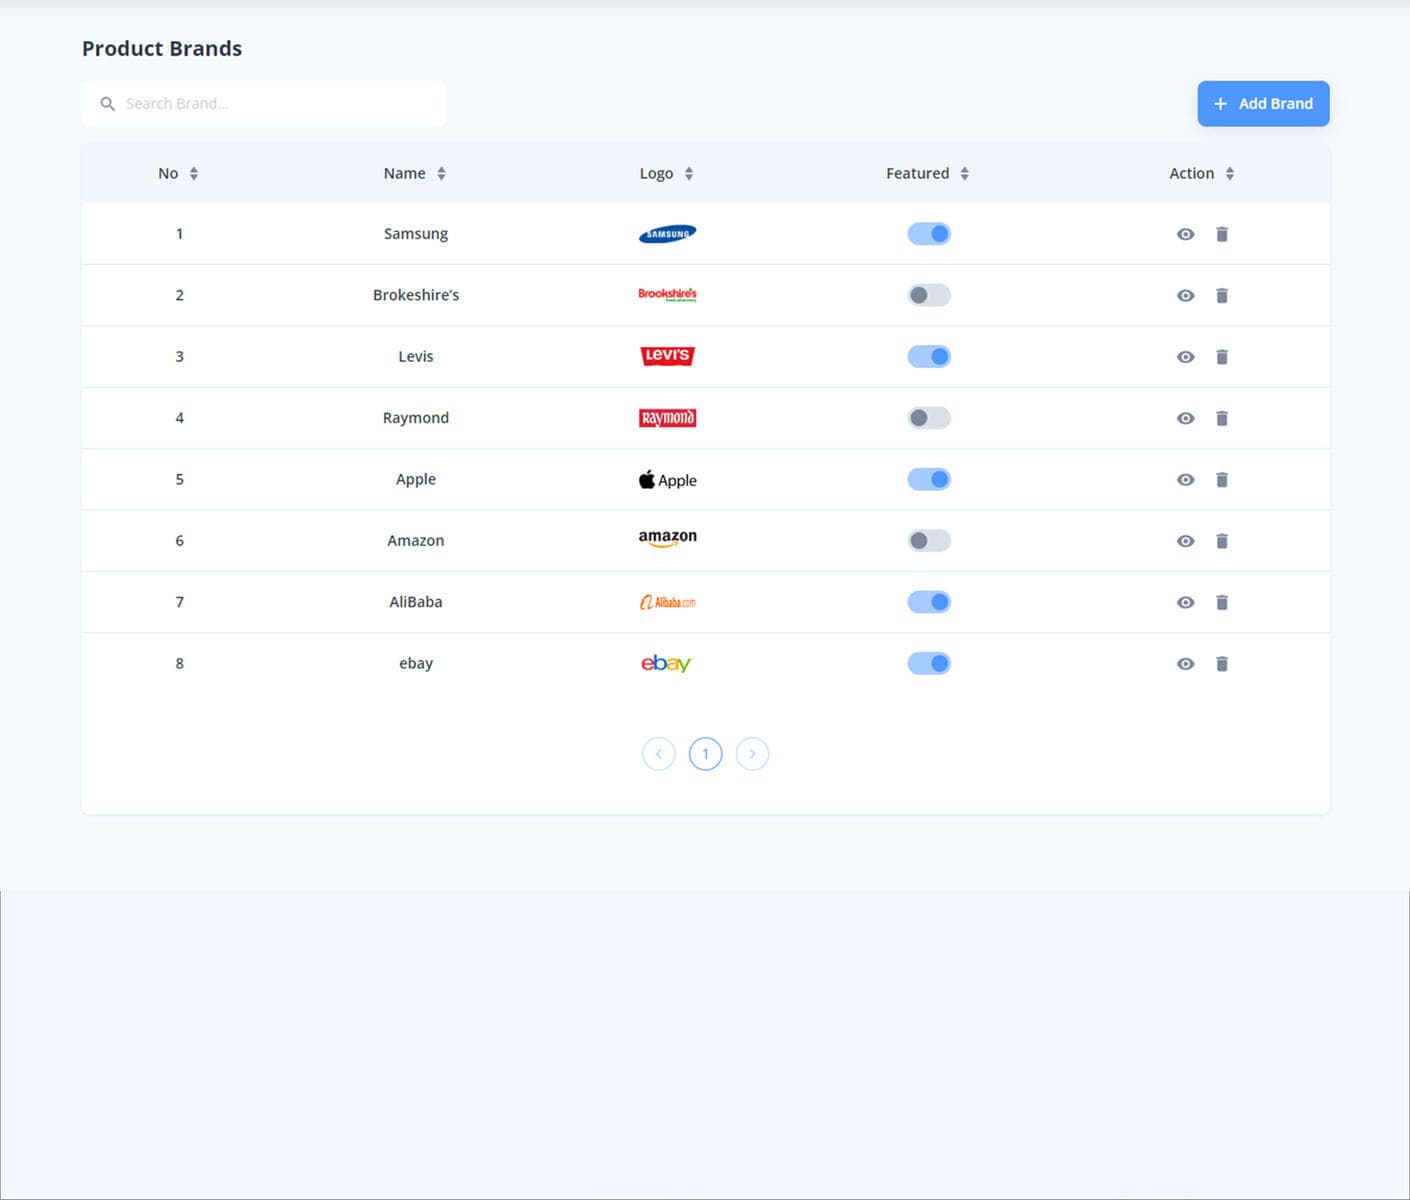Delete the AliBaba brand entry
Image resolution: width=1410 pixels, height=1200 pixels.
[1222, 602]
